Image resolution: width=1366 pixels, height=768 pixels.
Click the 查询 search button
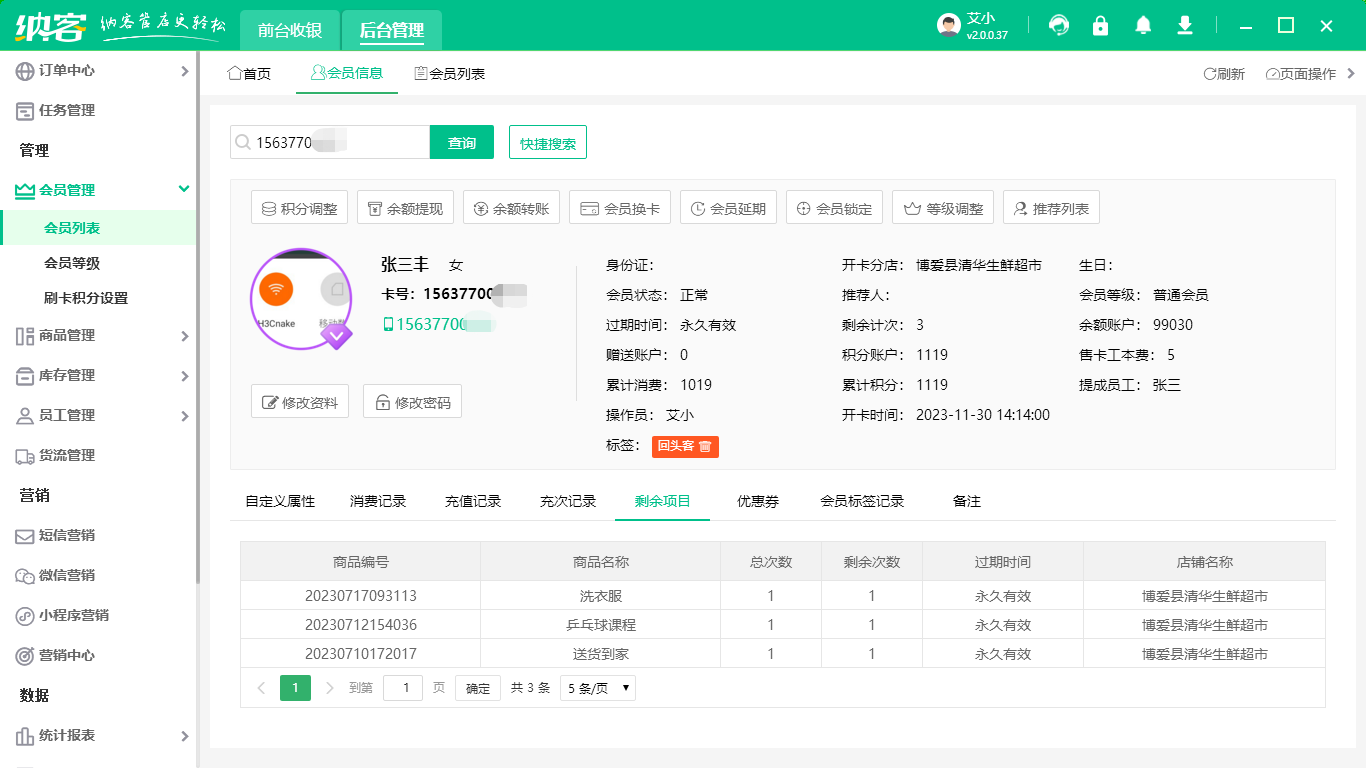coord(462,143)
